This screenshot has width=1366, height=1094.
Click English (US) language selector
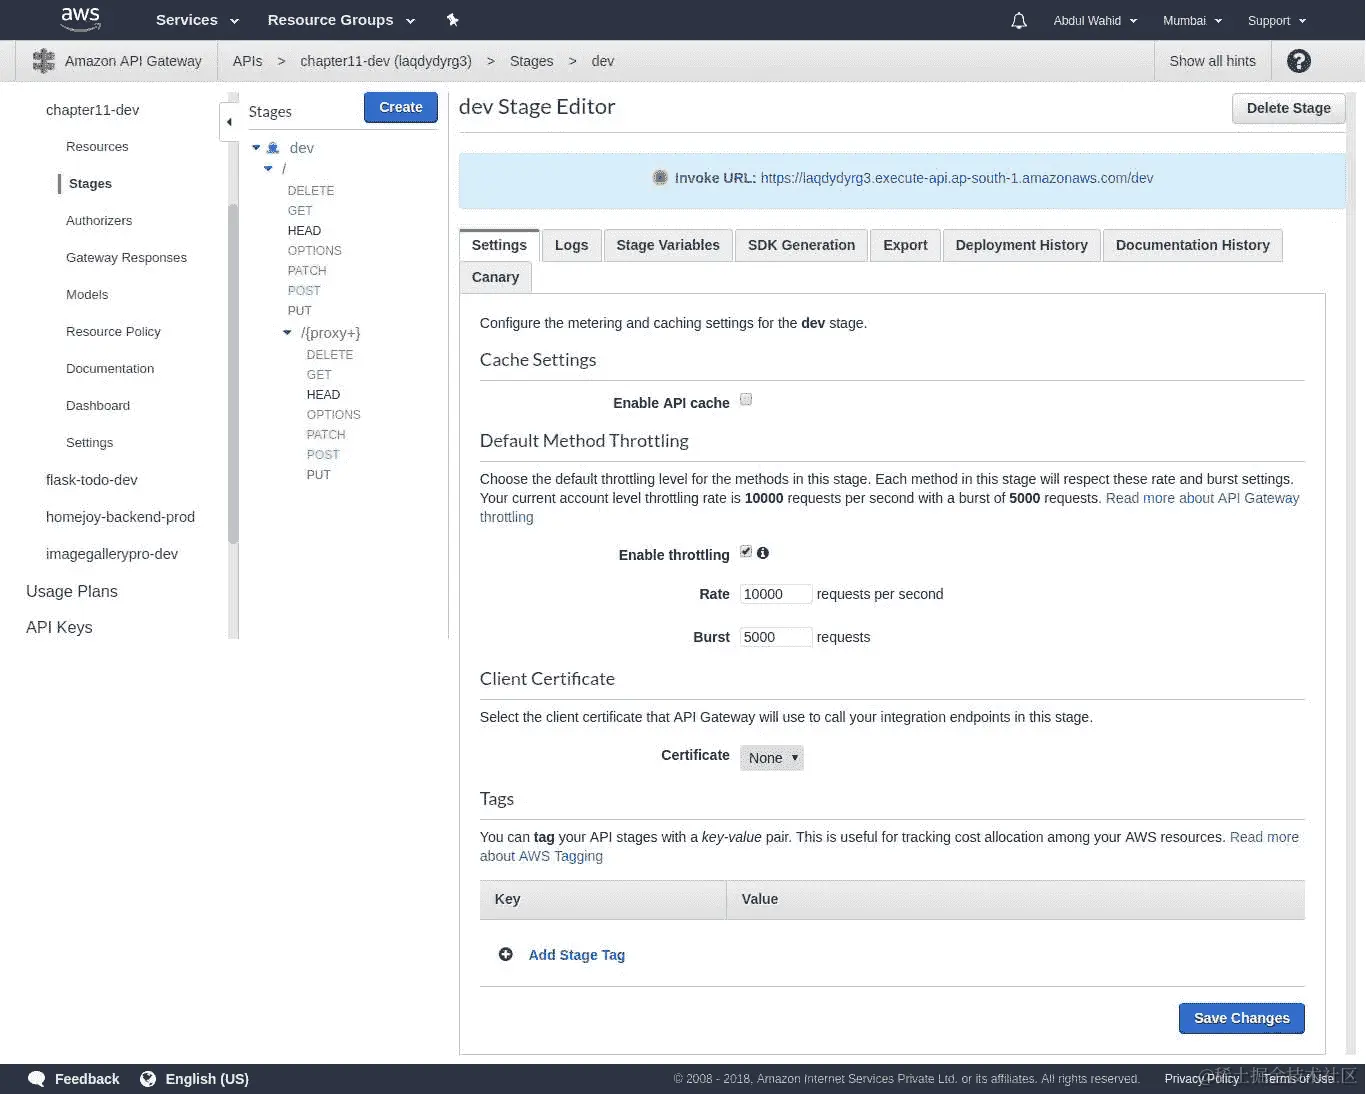point(207,1079)
